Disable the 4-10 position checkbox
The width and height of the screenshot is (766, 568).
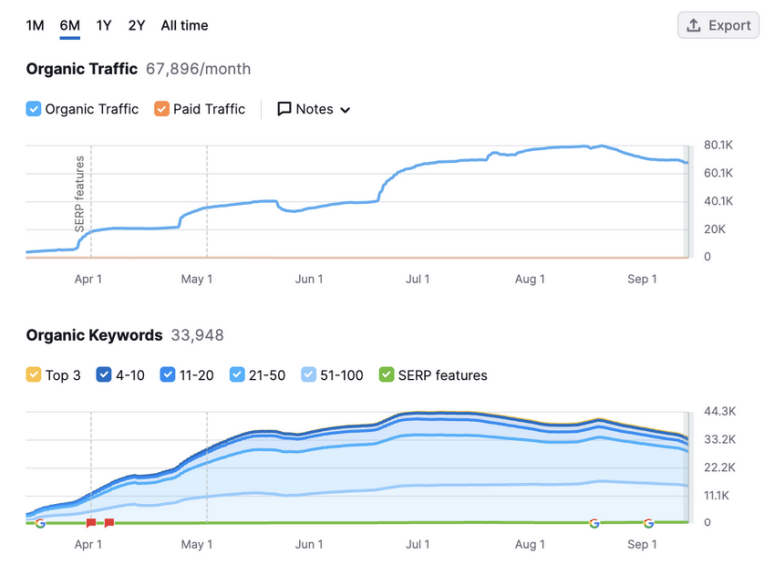coord(104,375)
